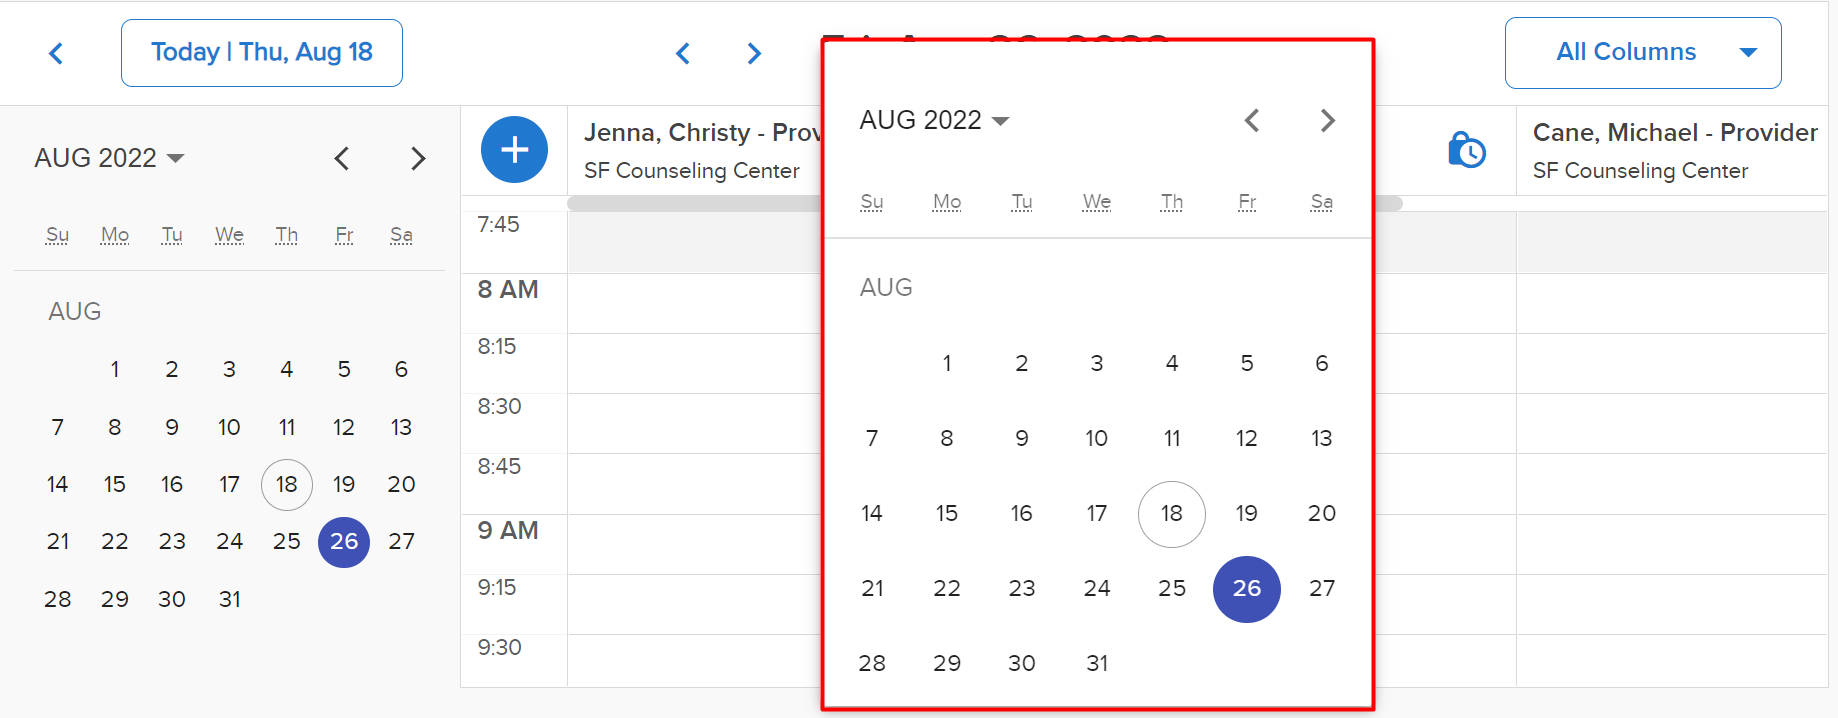This screenshot has width=1838, height=718.
Task: Select August 26 in the popup calendar
Action: coord(1246,589)
